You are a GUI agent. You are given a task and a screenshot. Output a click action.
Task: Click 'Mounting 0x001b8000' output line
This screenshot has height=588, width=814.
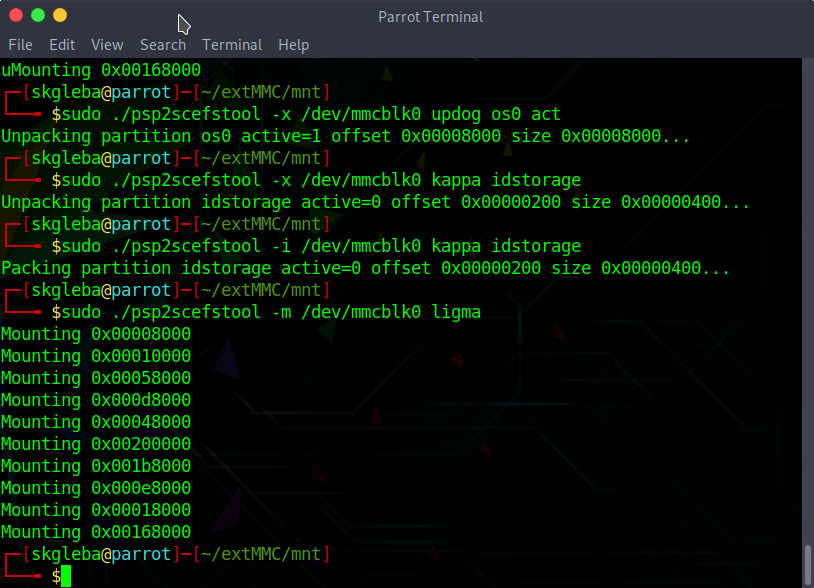(x=96, y=466)
